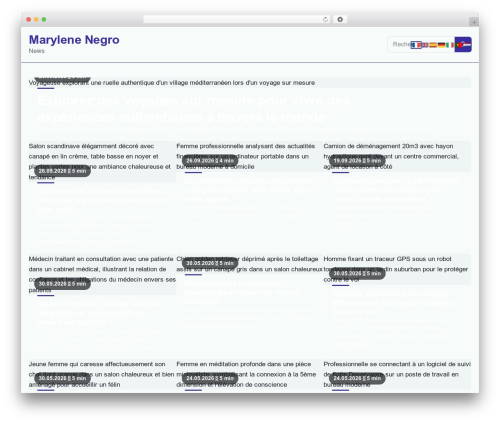Click the 30.05.2026 badge on golden retriever card
Image resolution: width=500 pixels, height=423 pixels.
tap(210, 263)
